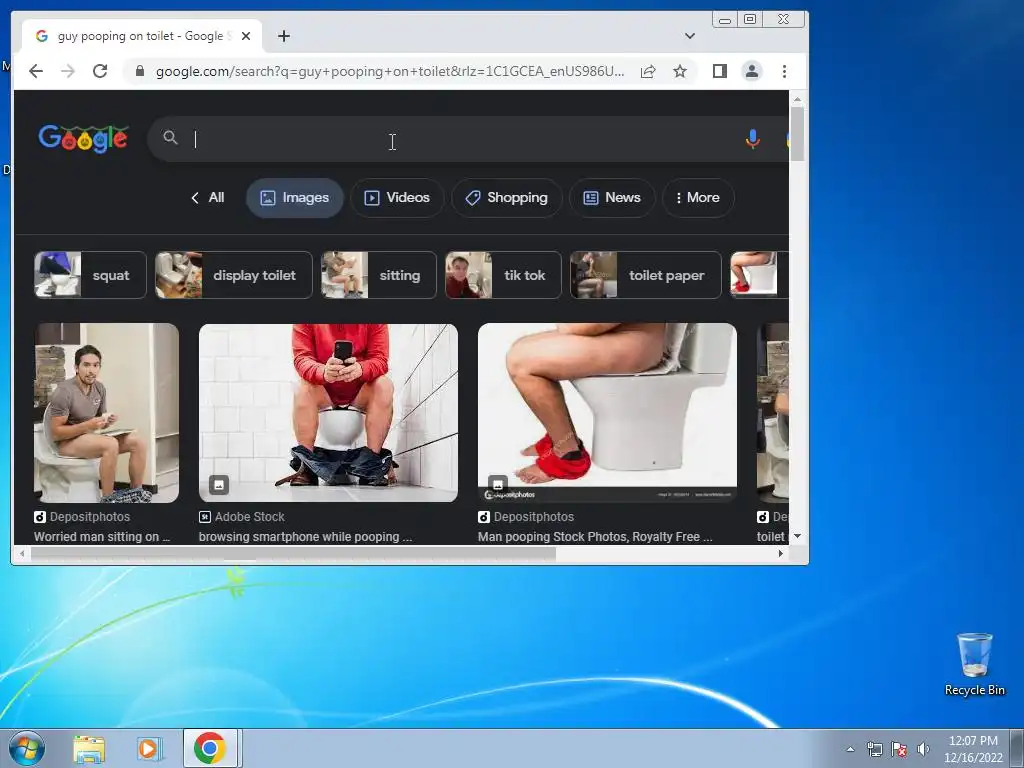The image size is (1024, 768).
Task: Click the horizontal scrollbar thumb
Action: click(x=293, y=554)
